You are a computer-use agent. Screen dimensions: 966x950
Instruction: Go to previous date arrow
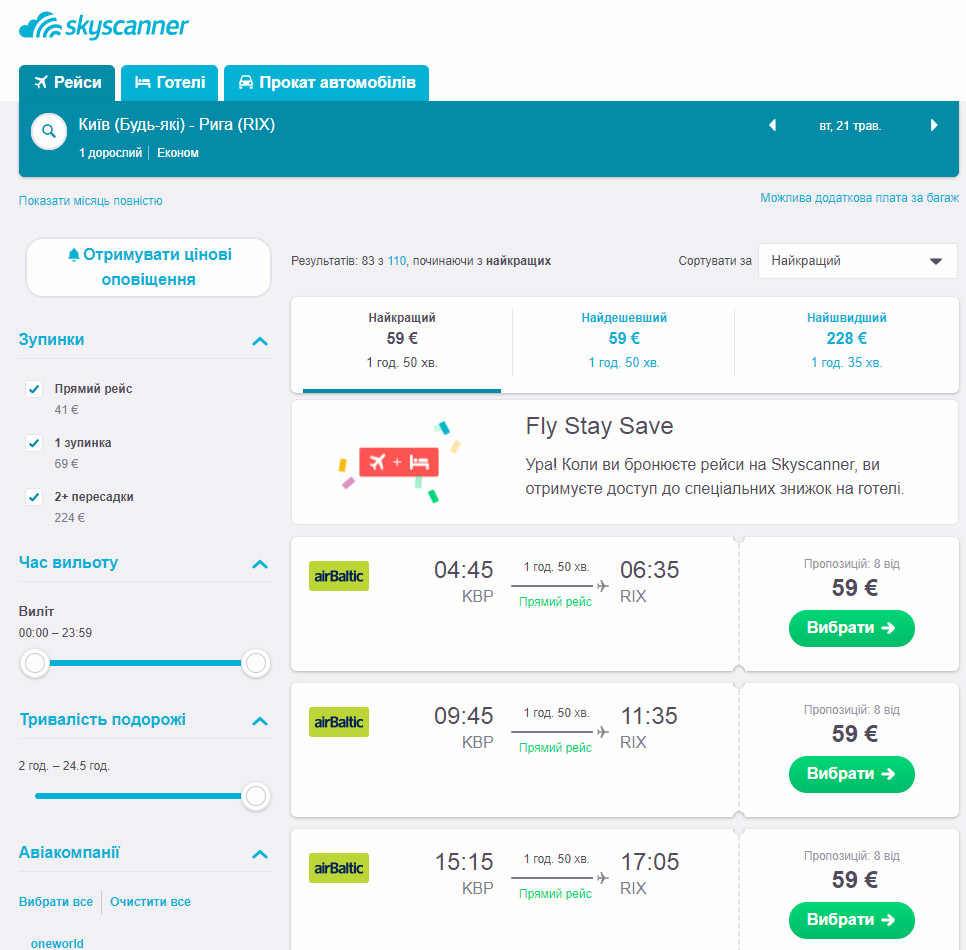click(x=773, y=125)
